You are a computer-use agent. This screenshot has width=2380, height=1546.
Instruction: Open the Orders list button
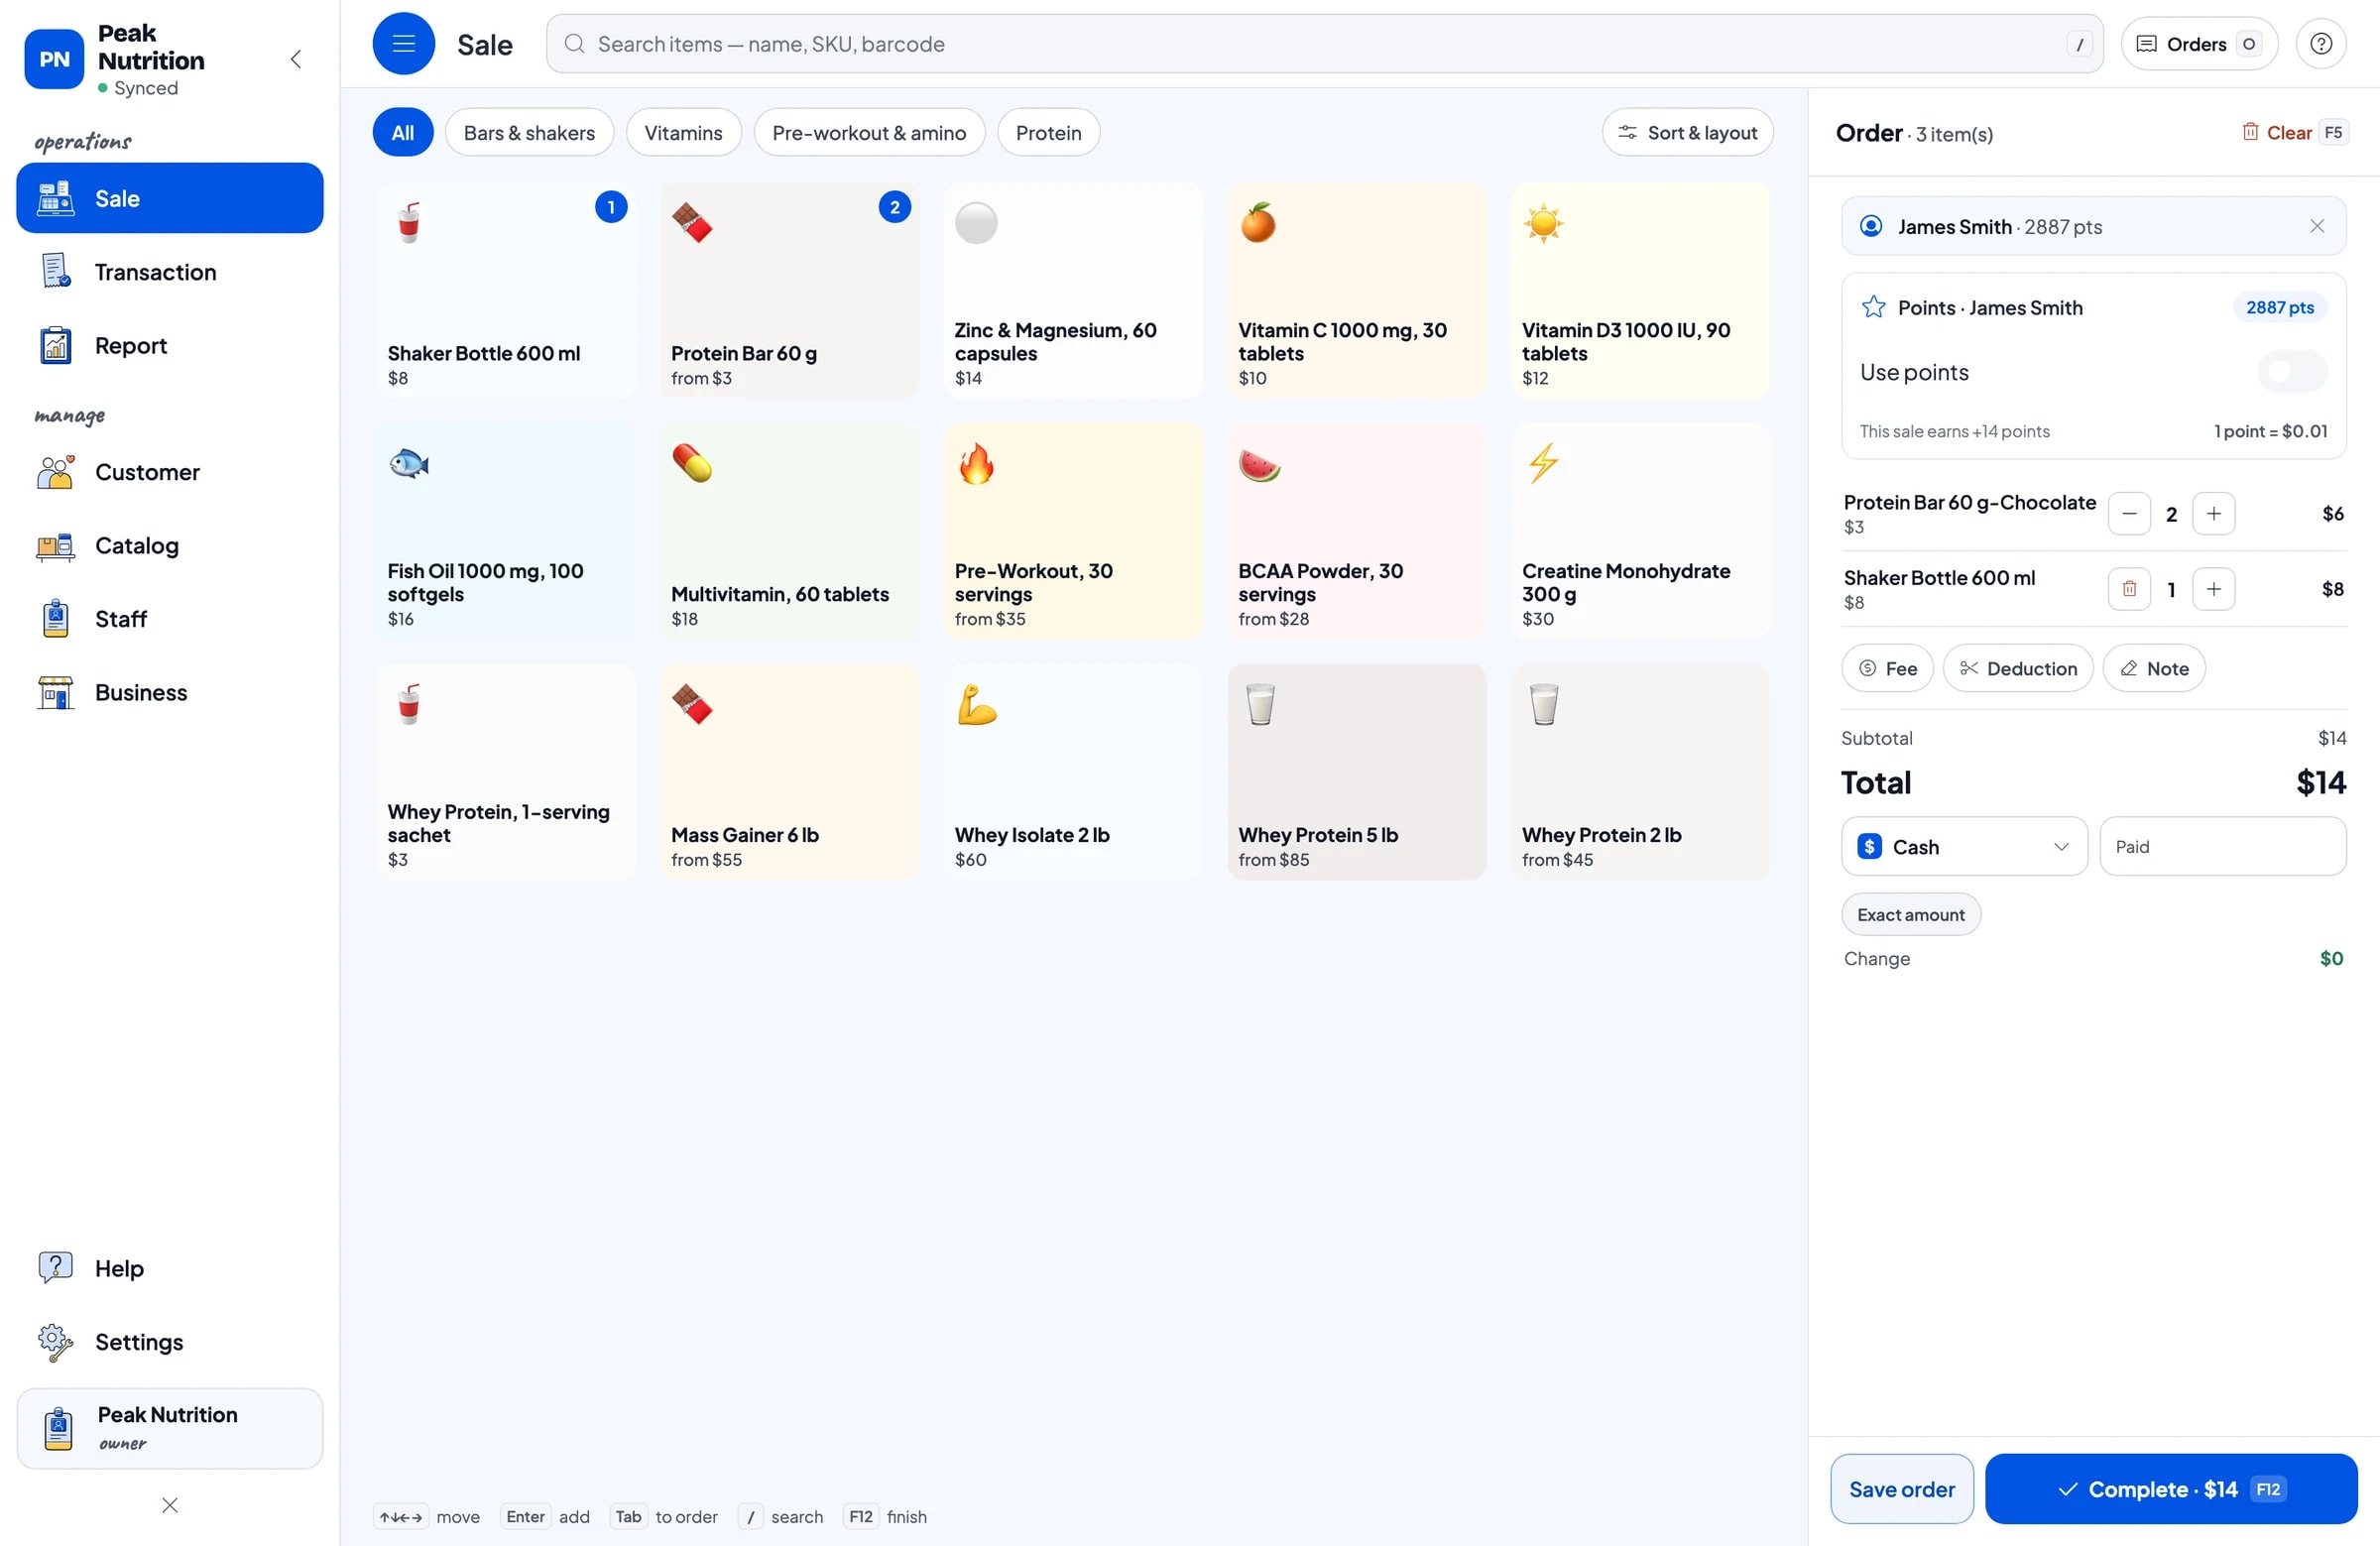[x=2199, y=43]
